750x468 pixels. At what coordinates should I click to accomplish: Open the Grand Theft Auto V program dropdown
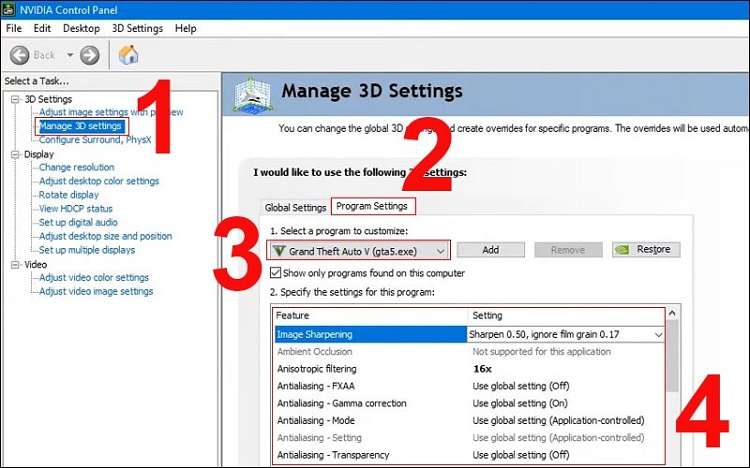point(358,250)
